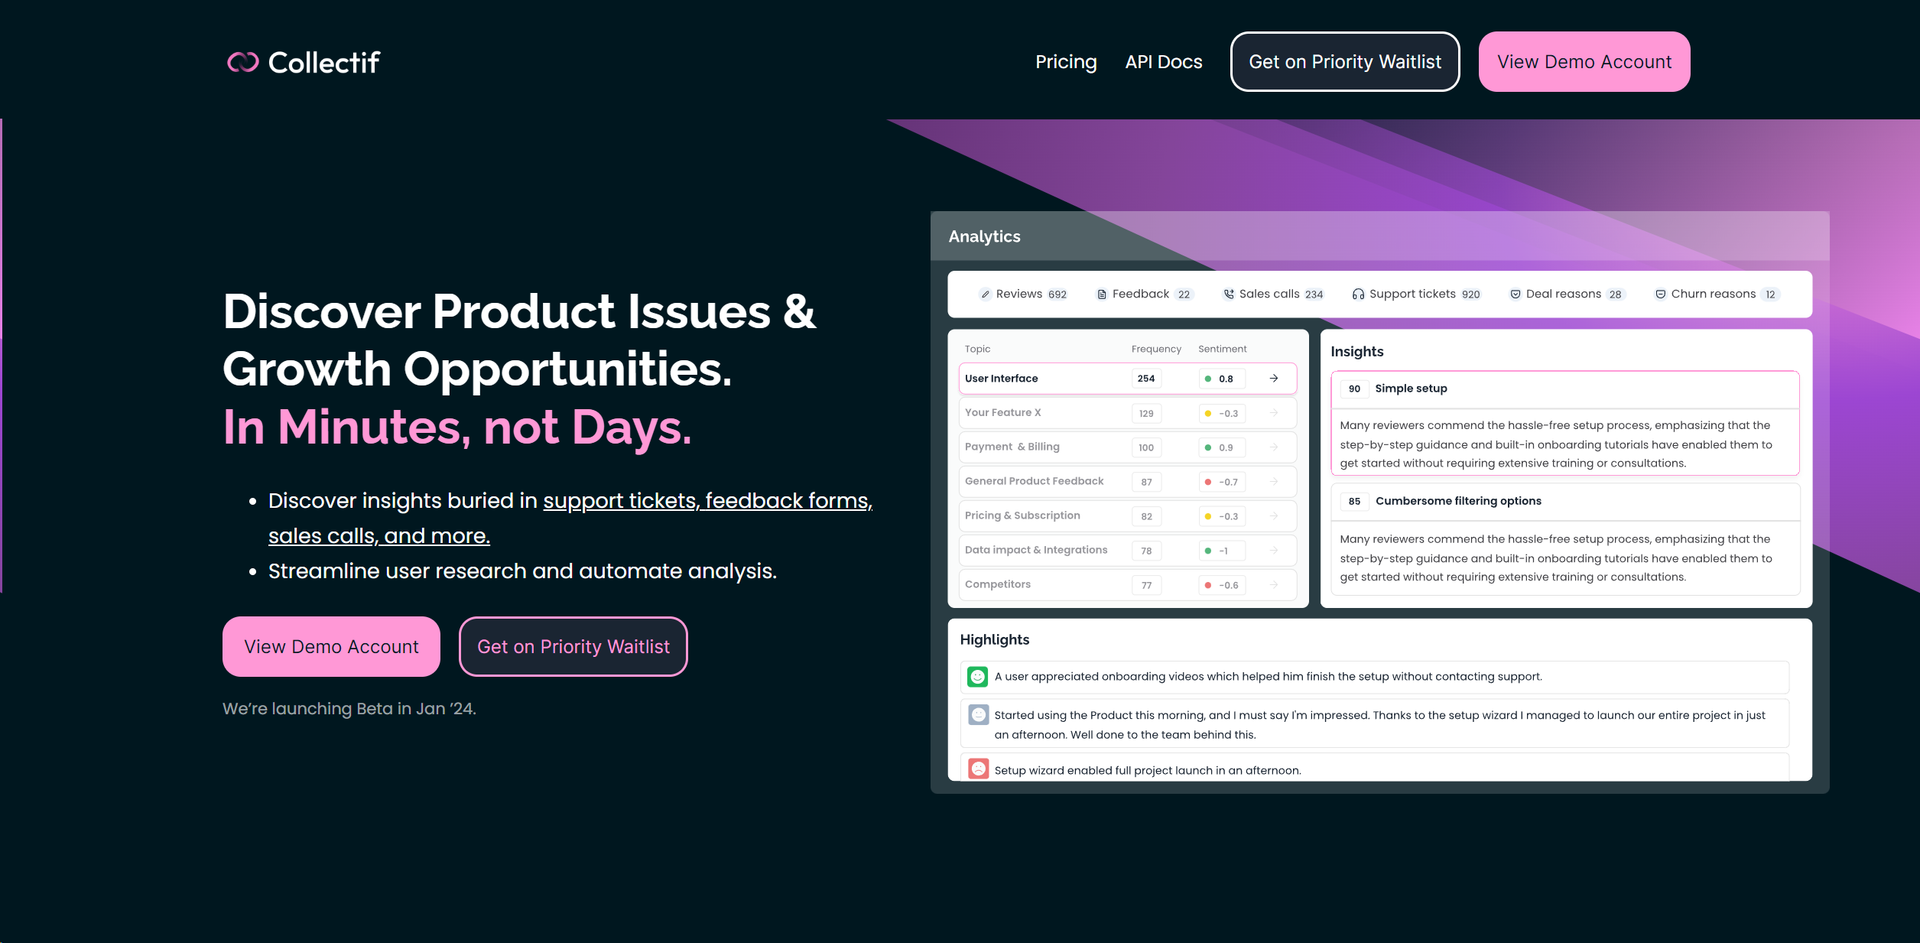Click the green smiley highlight icon
Viewport: 1920px width, 943px height.
(x=978, y=677)
